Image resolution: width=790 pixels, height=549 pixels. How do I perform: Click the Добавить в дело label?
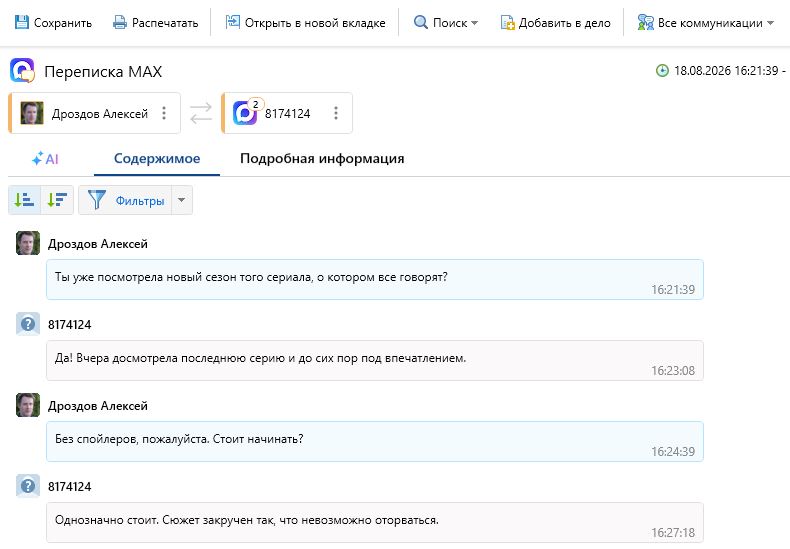(x=565, y=23)
